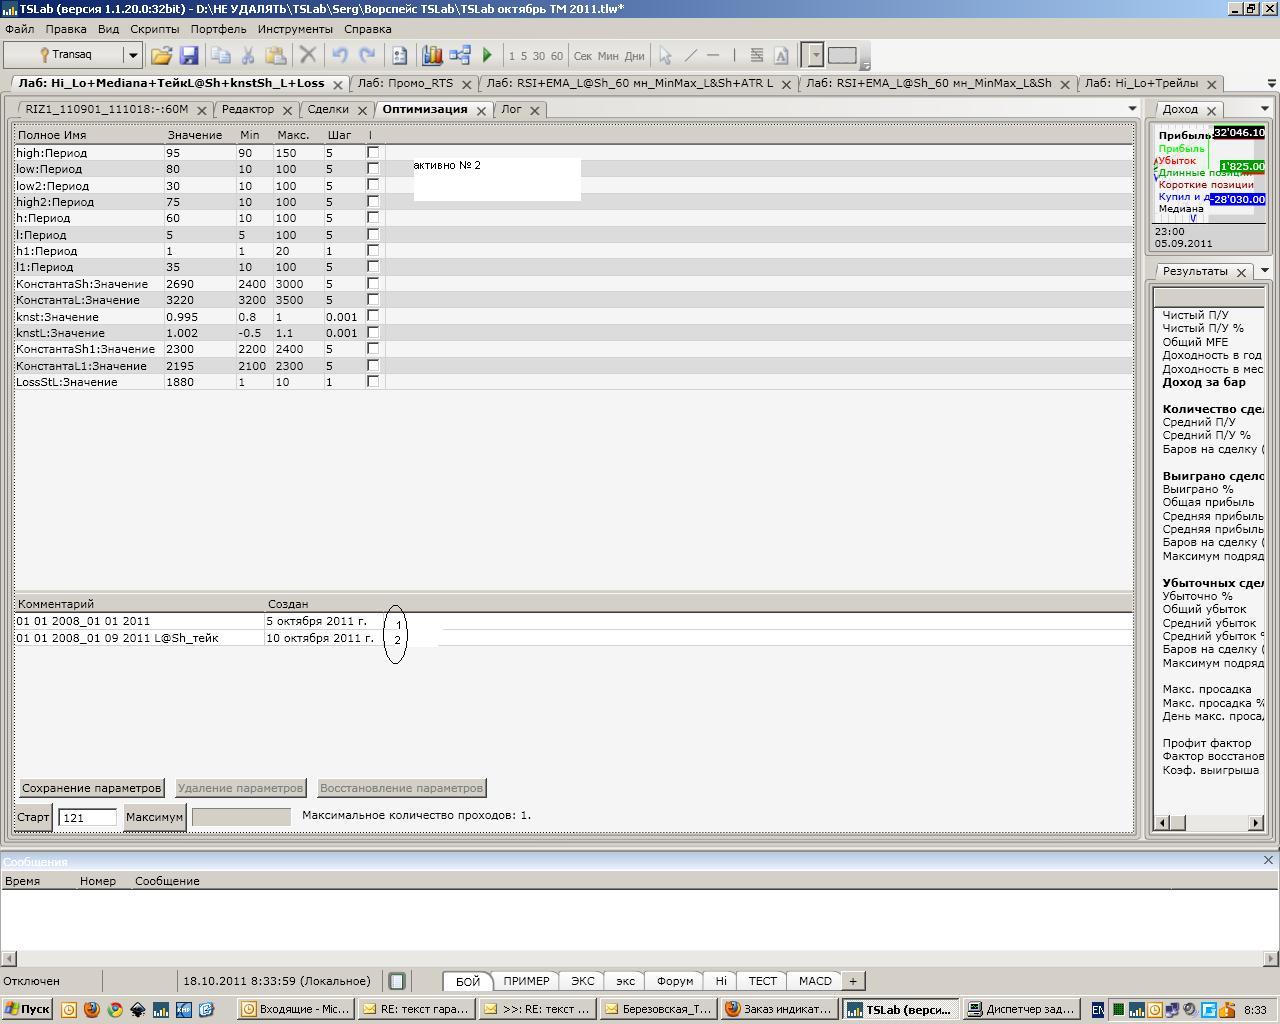This screenshot has width=1280, height=1024.
Task: Open the Скрипты menu
Action: 154,29
